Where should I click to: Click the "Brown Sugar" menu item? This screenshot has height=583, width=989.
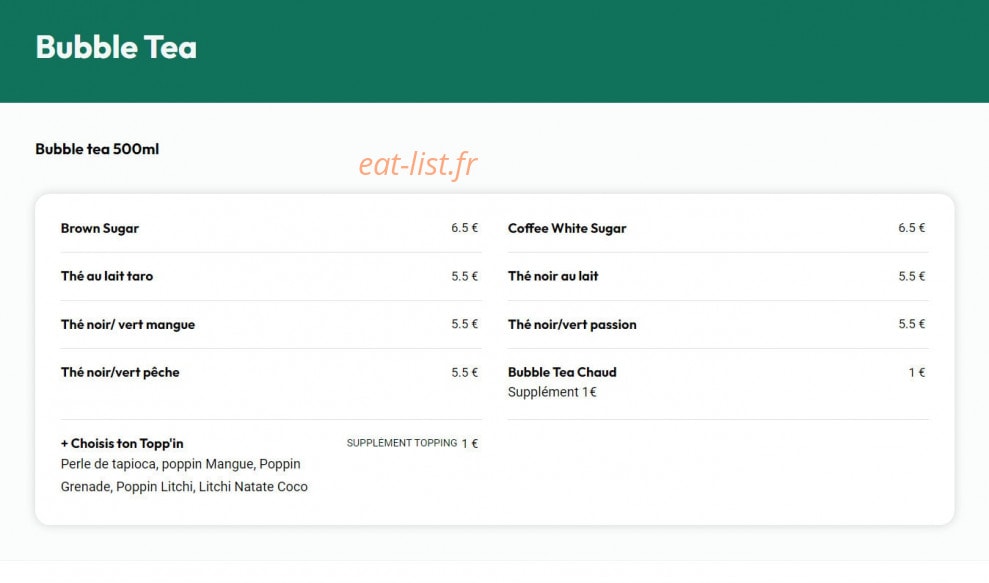tap(100, 228)
